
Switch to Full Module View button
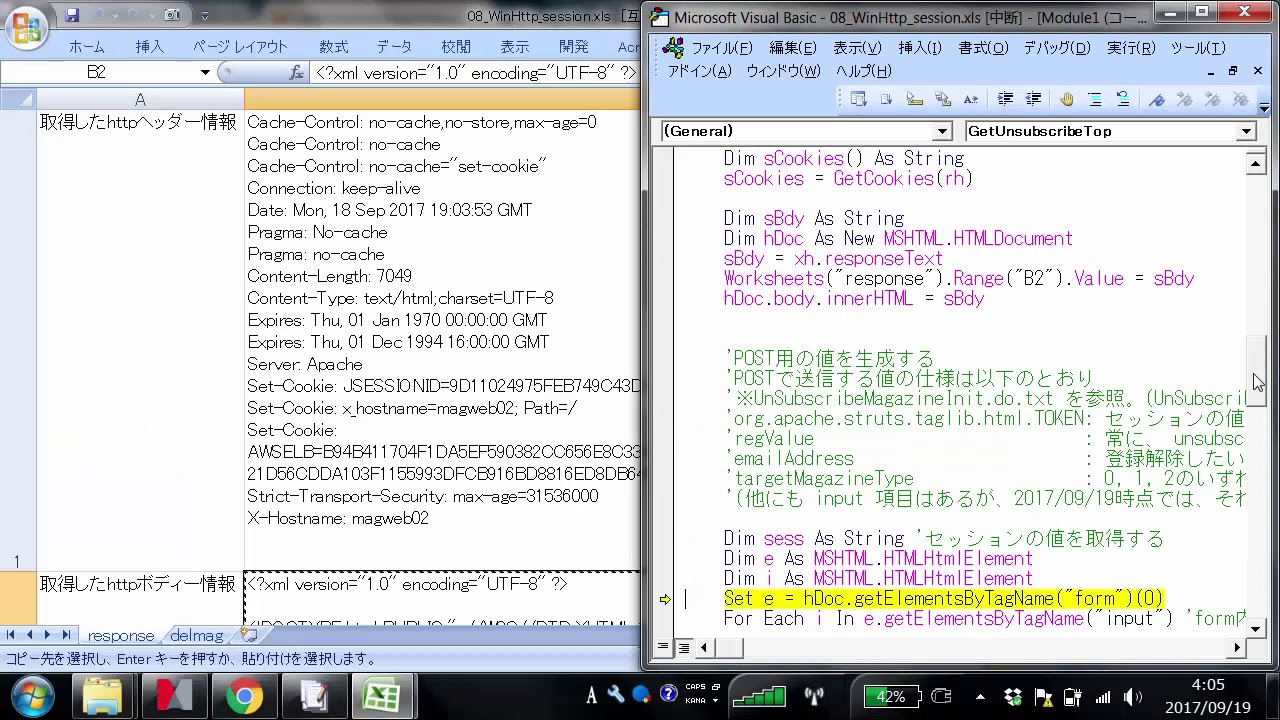(683, 648)
